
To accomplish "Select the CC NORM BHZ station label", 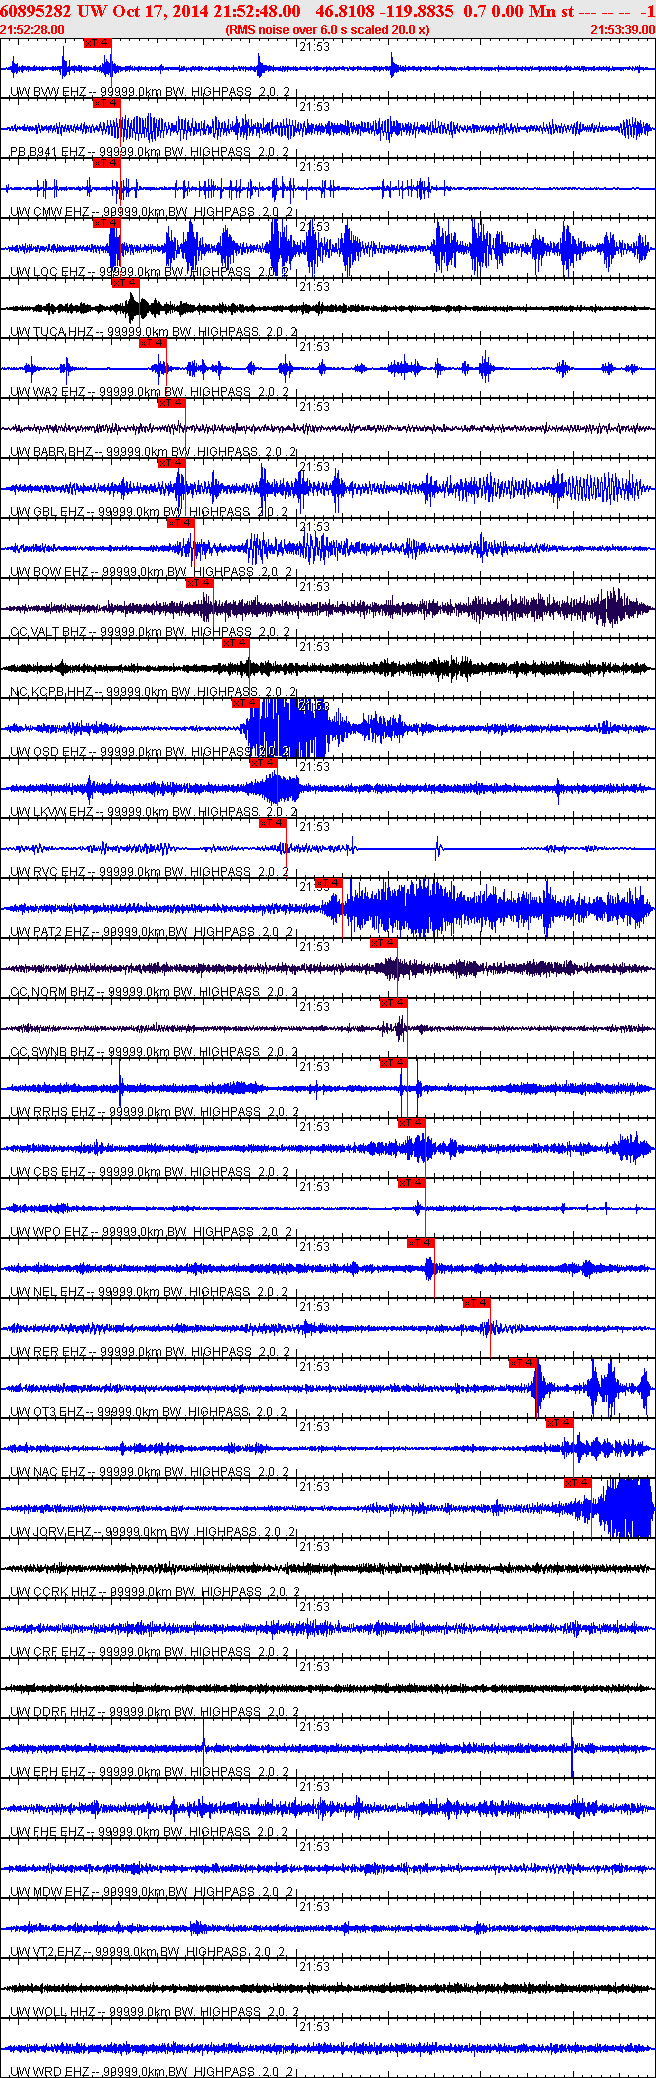I will (x=154, y=992).
